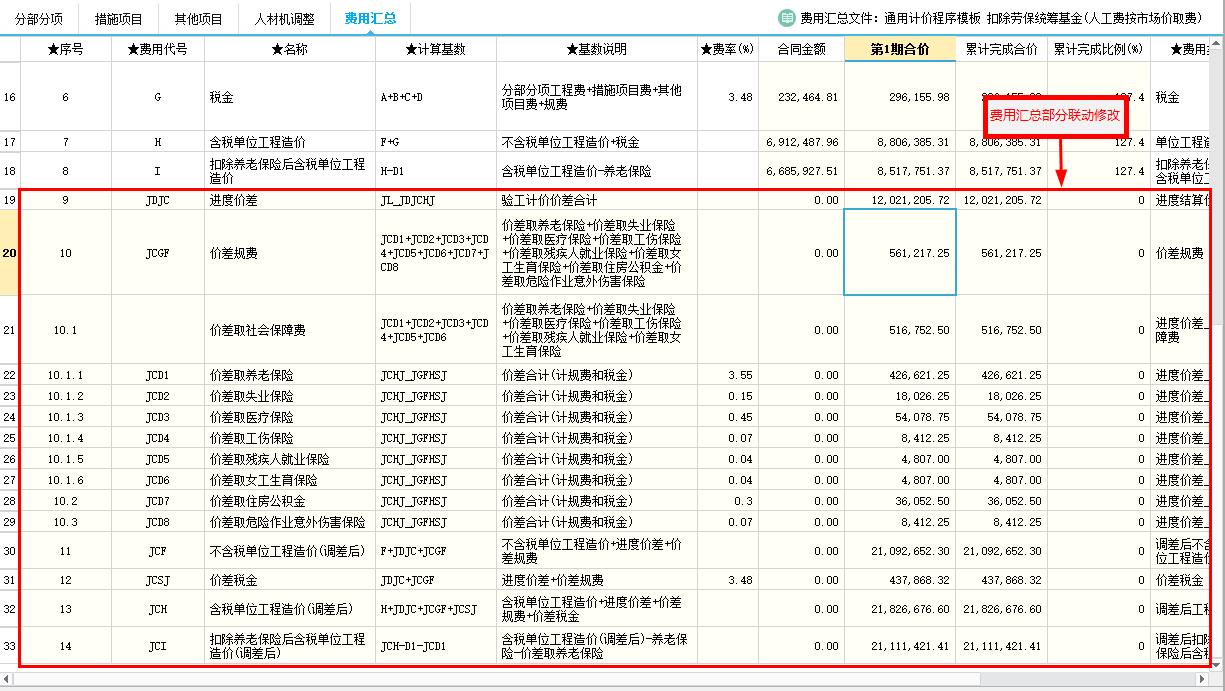The width and height of the screenshot is (1225, 691).
Task: Click the 561,217.25 cell in 第1期合价
Action: click(x=899, y=253)
